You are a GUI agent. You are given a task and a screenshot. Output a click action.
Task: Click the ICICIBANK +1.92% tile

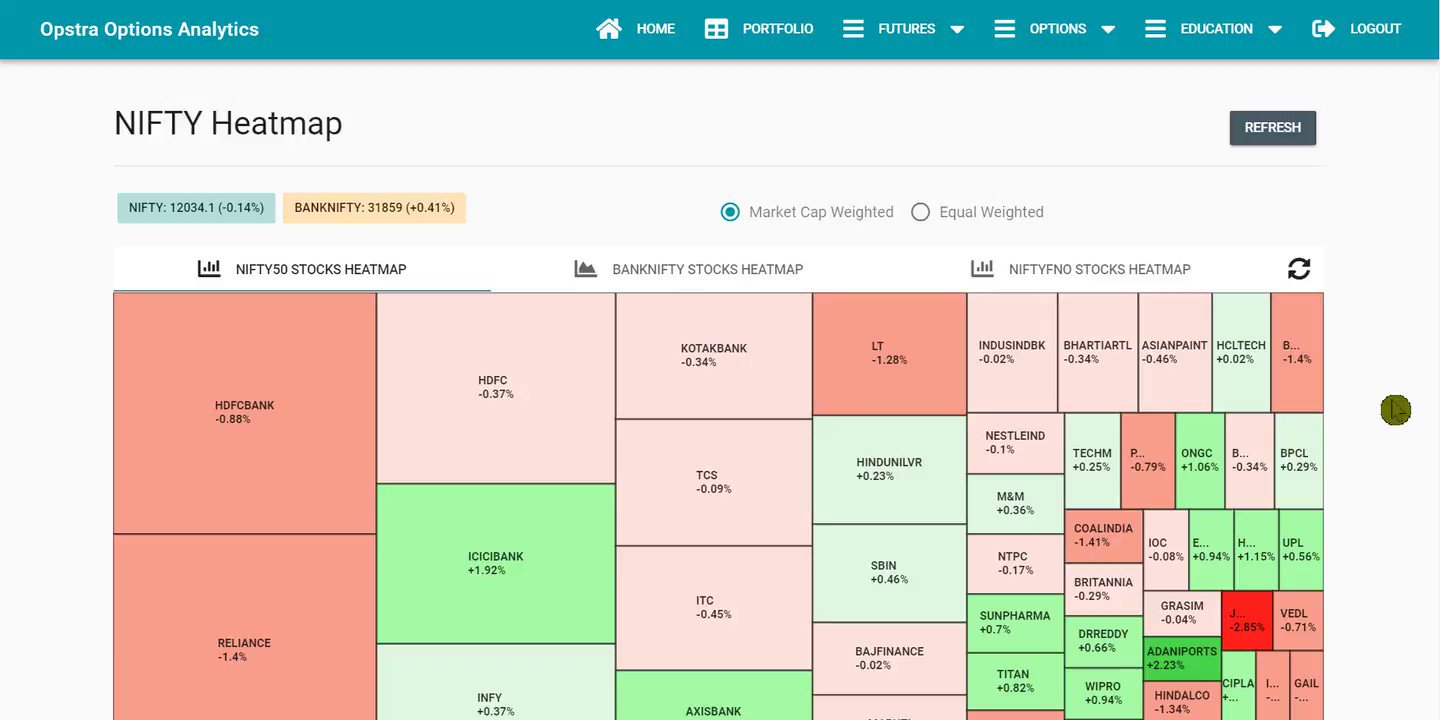[496, 564]
